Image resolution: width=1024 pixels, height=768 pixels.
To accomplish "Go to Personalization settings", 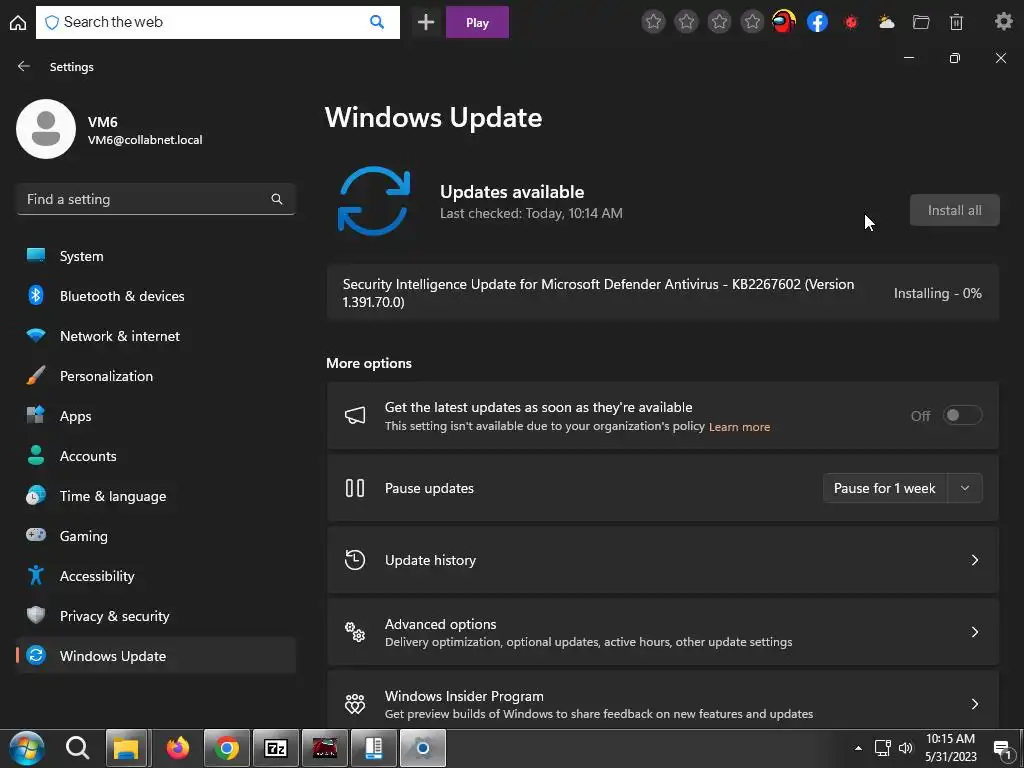I will coord(155,376).
